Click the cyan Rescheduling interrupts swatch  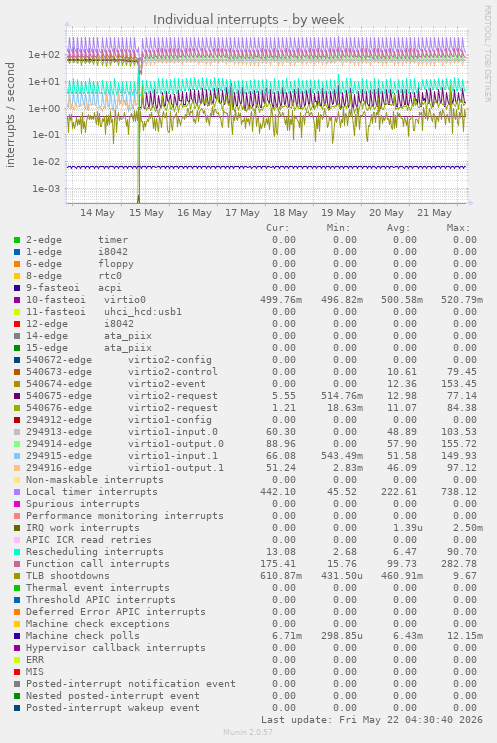click(17, 553)
